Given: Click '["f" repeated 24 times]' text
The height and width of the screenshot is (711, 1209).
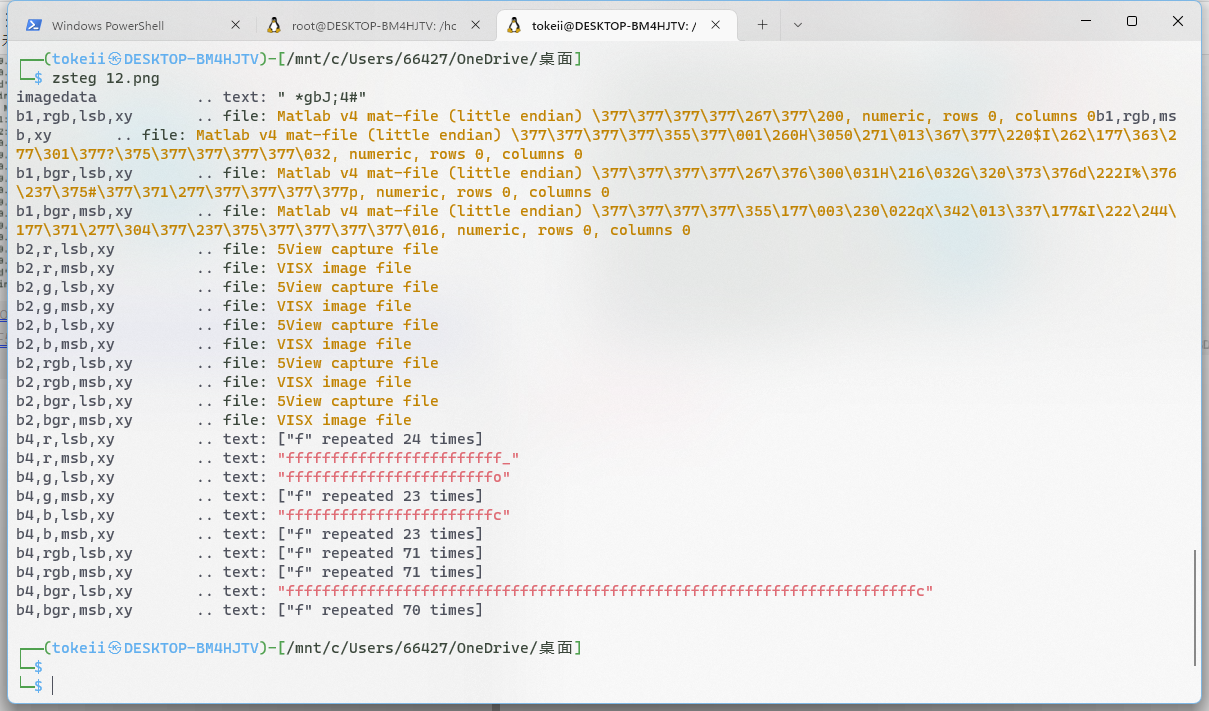Looking at the screenshot, I should tap(380, 439).
